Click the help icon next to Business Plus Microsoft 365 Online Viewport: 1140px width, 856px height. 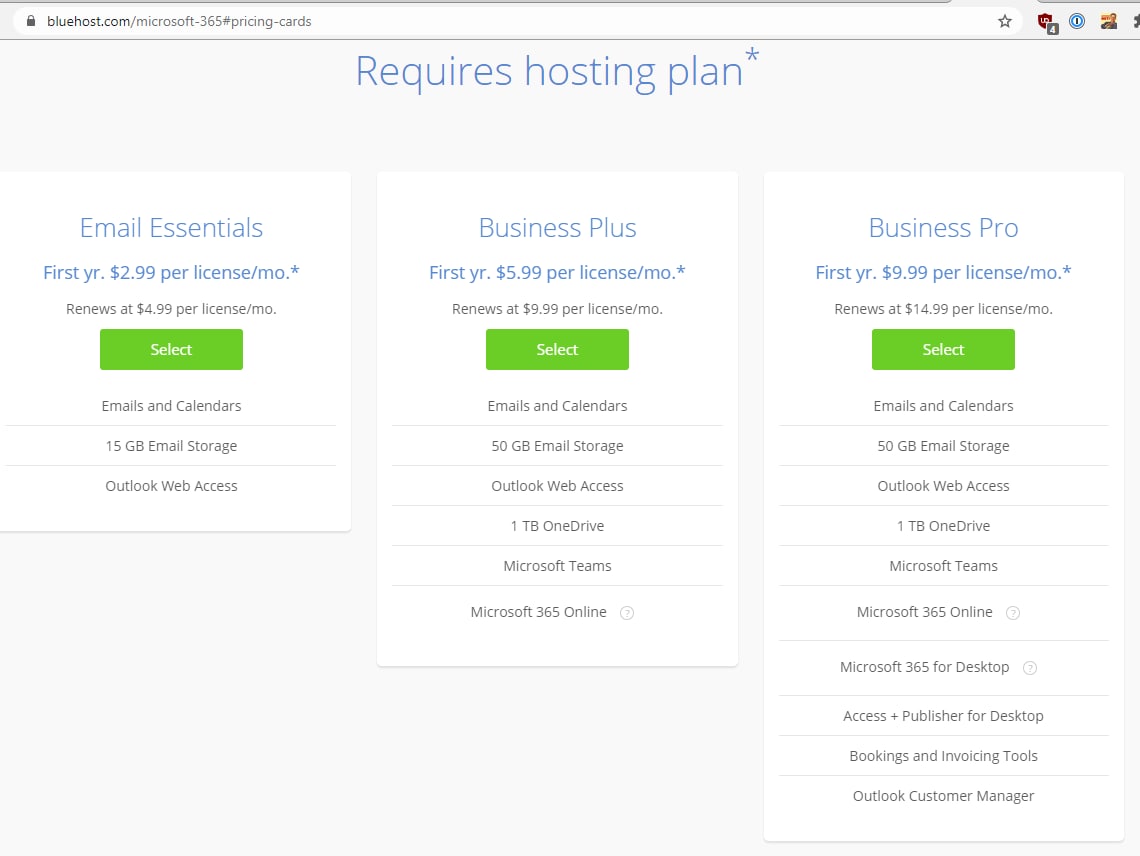click(x=627, y=613)
